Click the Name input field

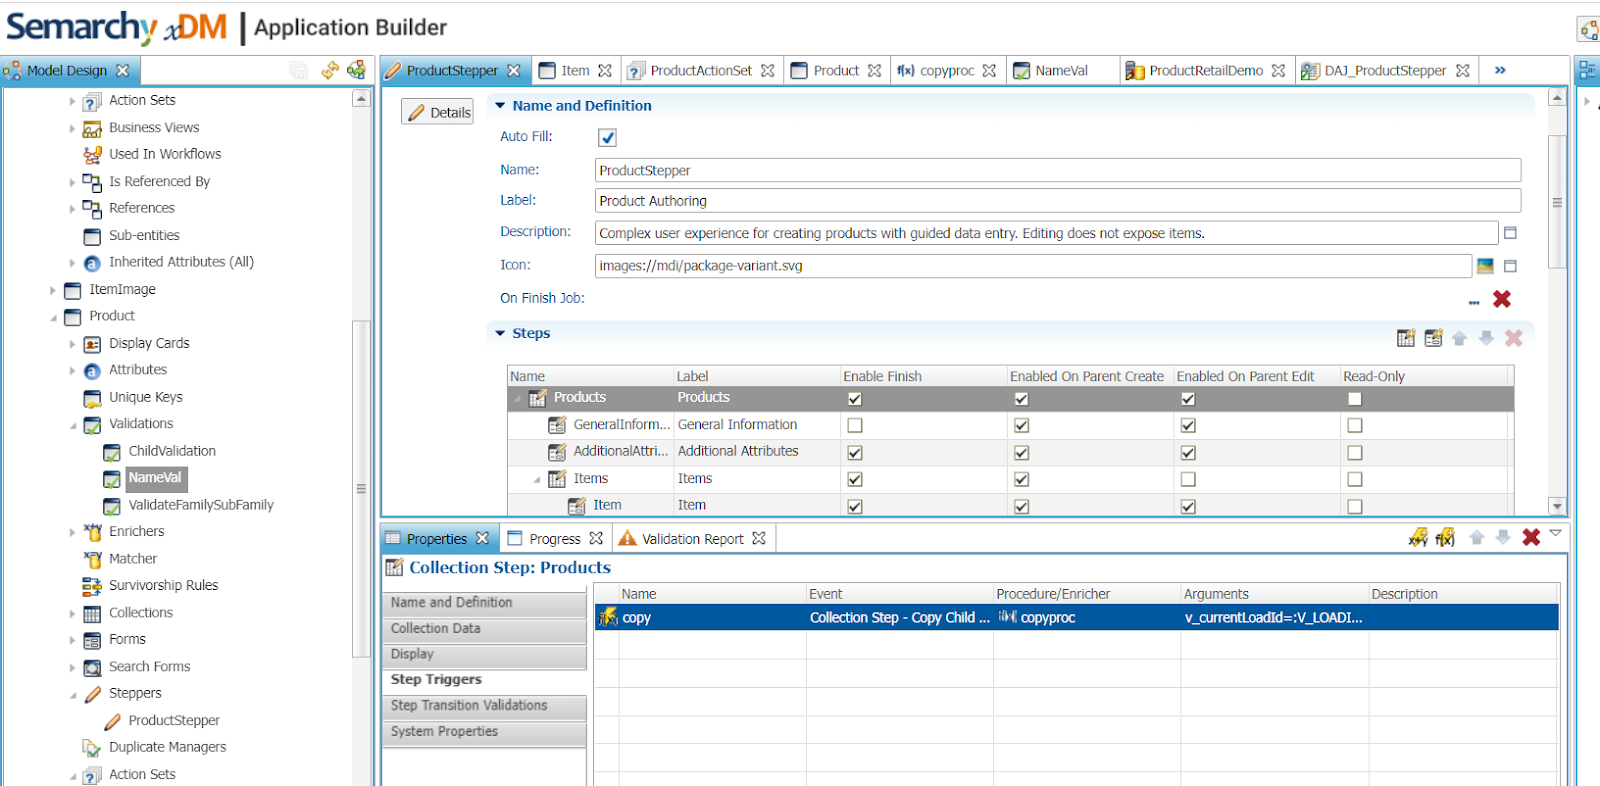(x=1058, y=170)
